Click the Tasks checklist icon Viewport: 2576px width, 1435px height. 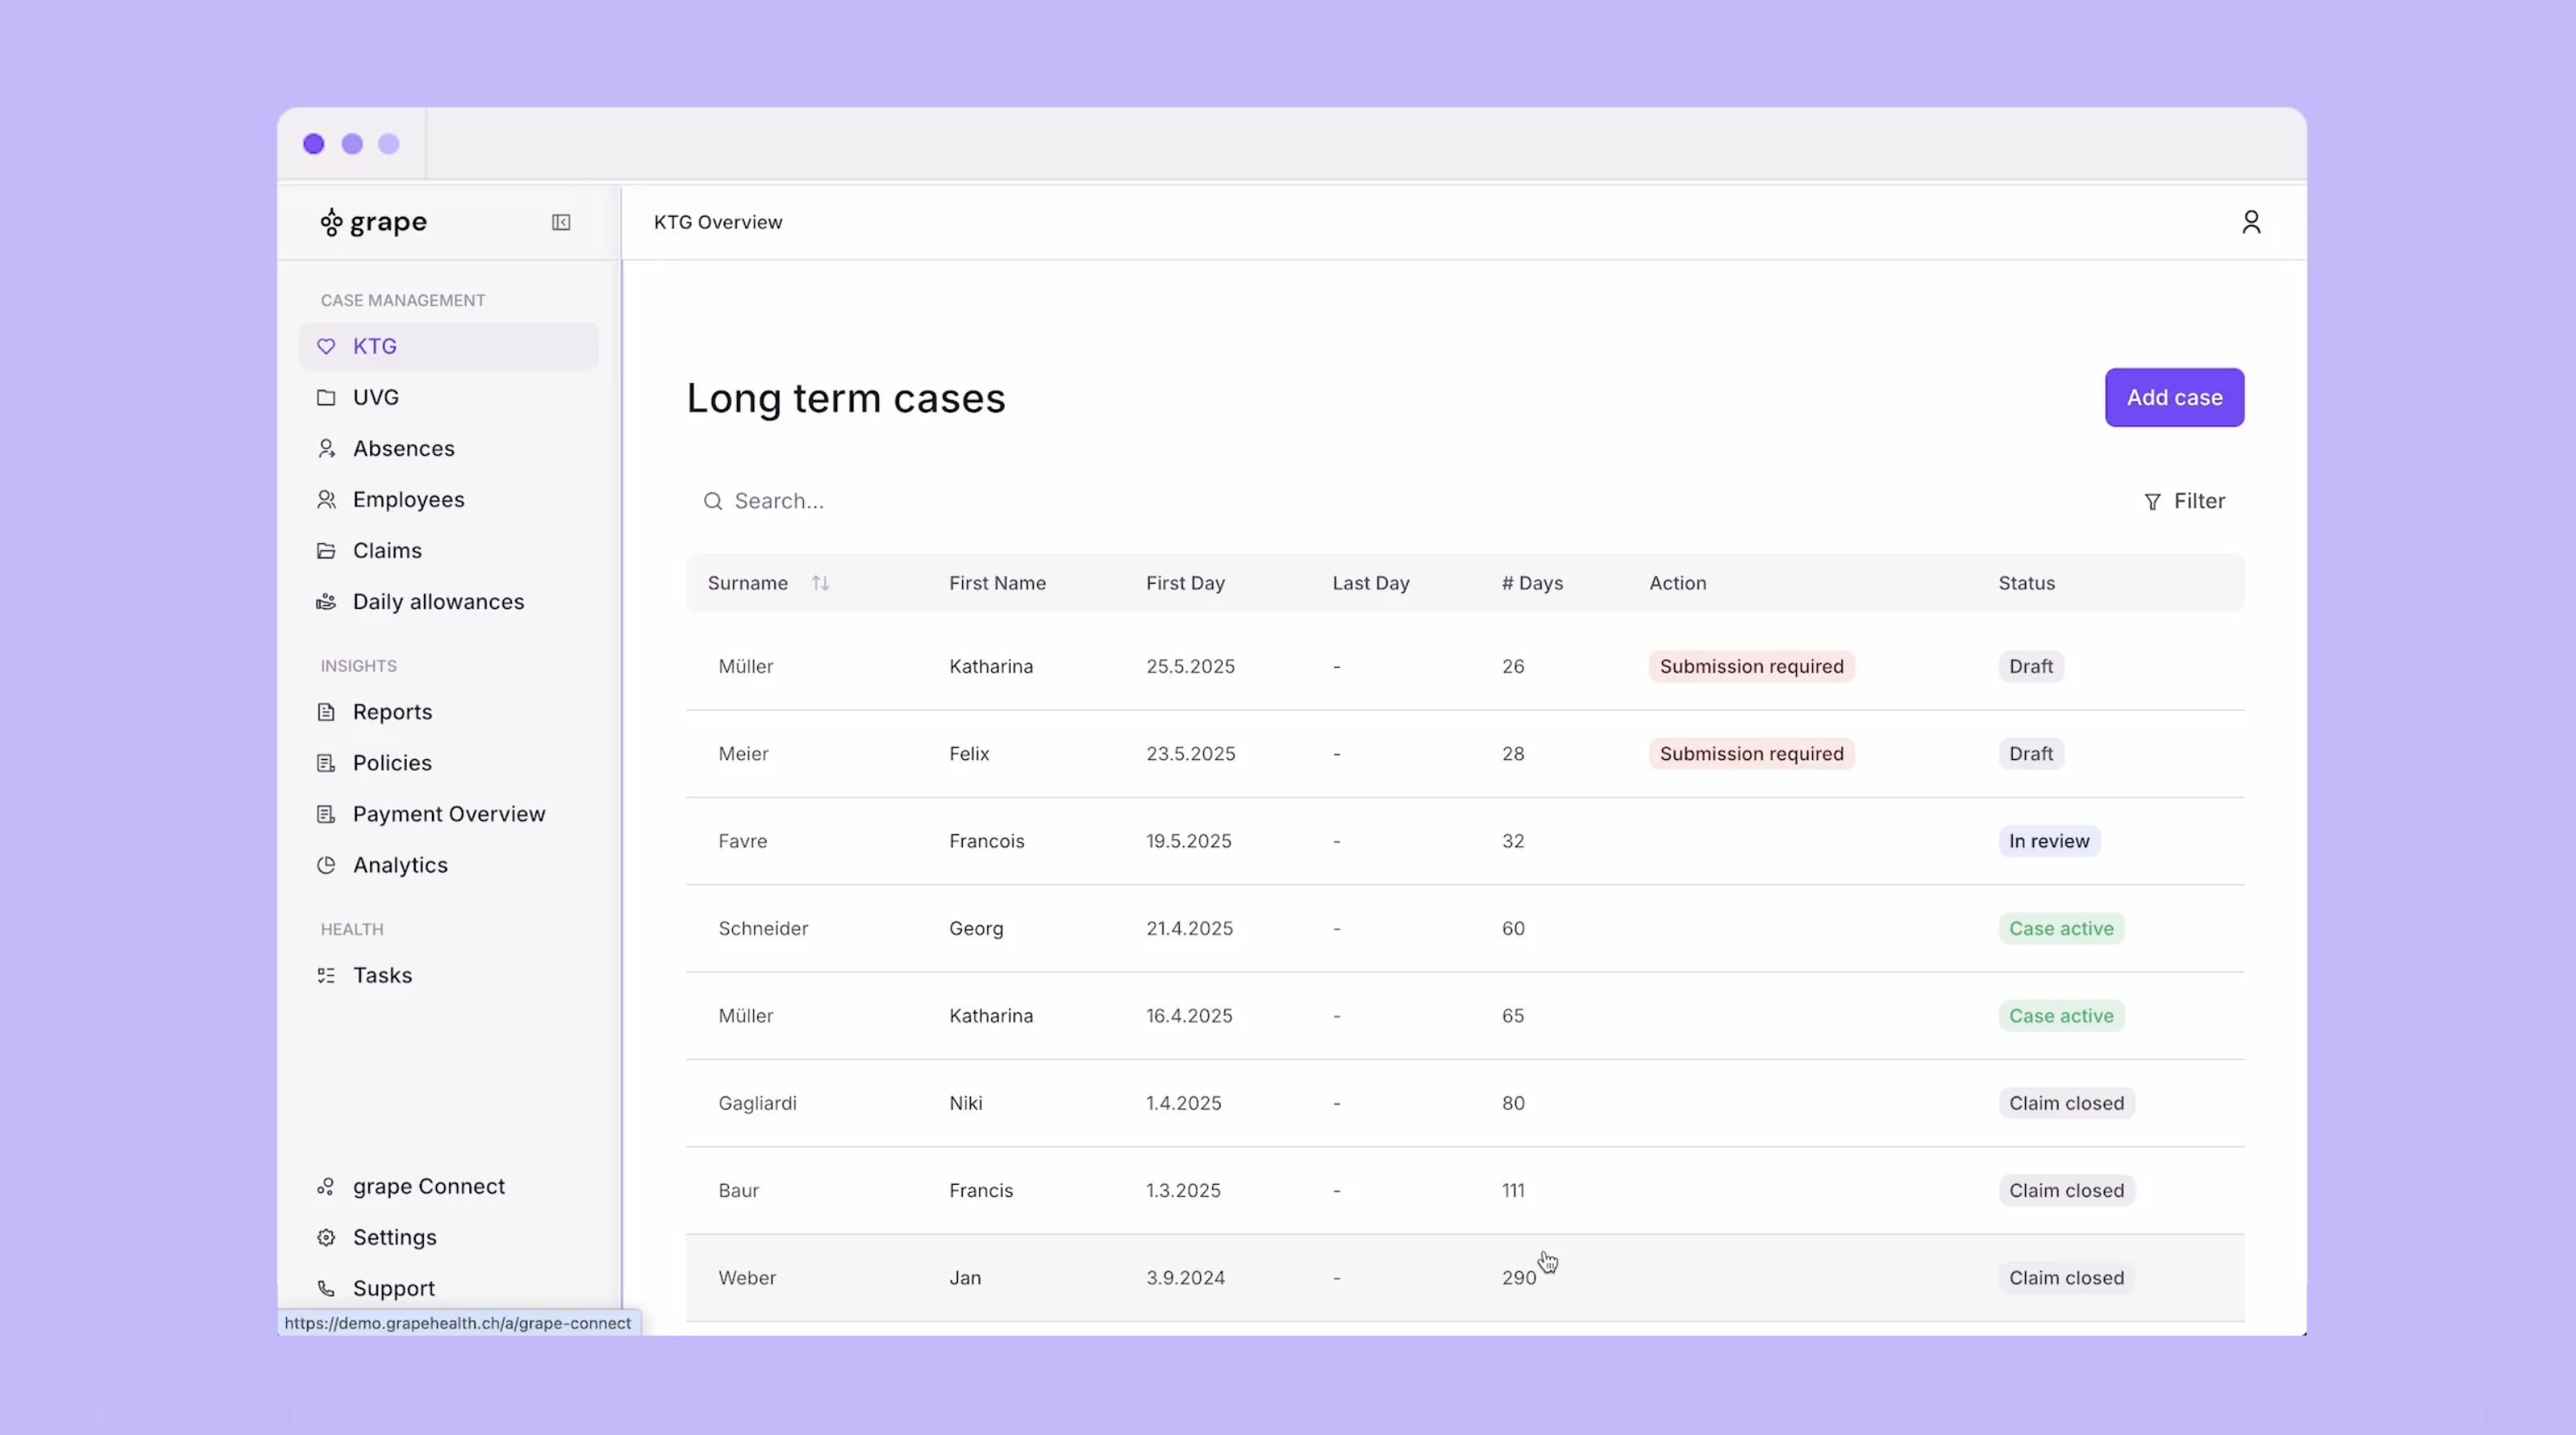pyautogui.click(x=326, y=975)
